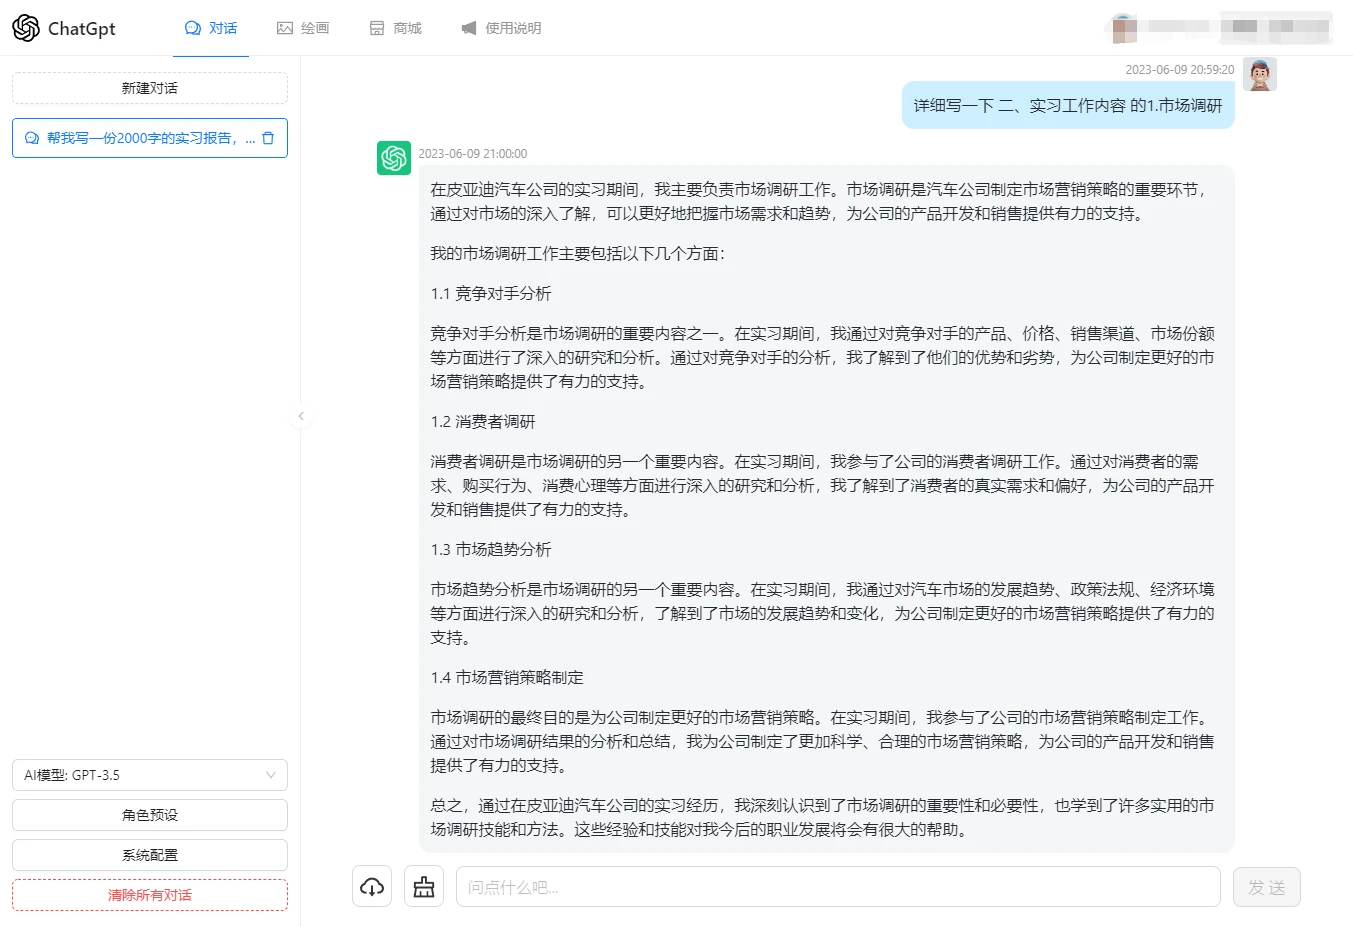Click 清除所有对话 button

(x=150, y=895)
